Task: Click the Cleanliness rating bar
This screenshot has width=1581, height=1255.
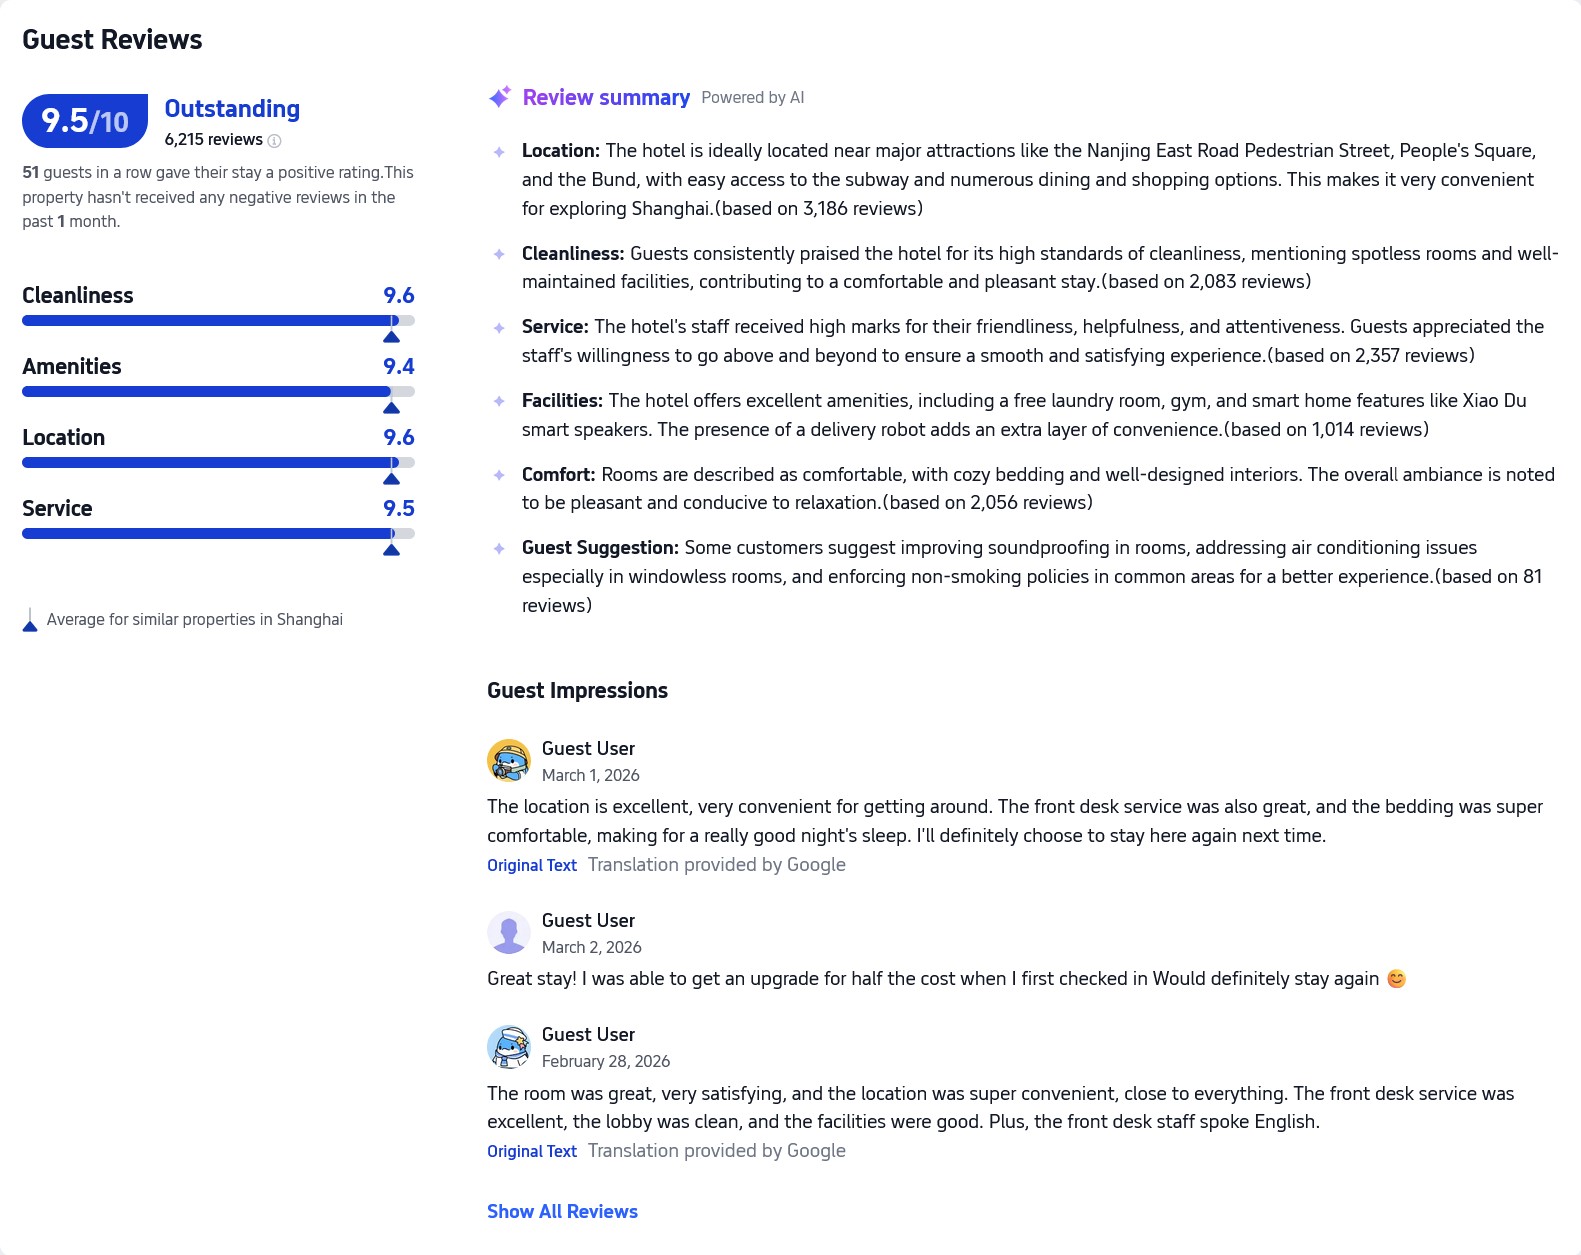Action: [x=218, y=321]
